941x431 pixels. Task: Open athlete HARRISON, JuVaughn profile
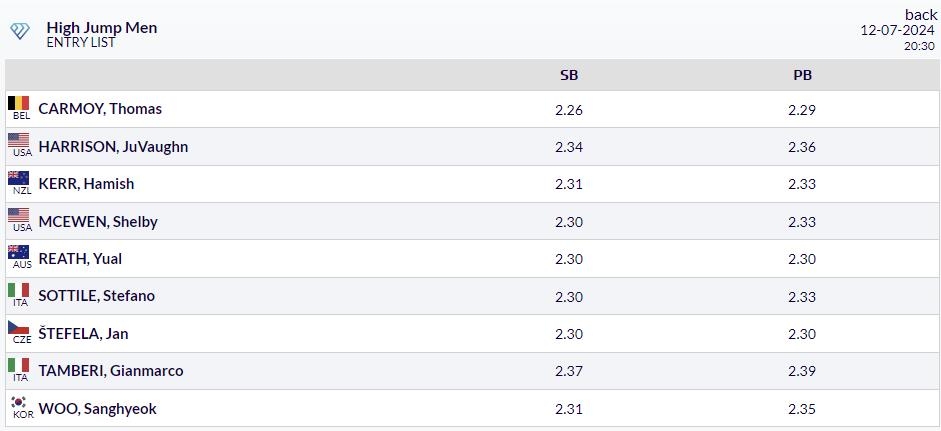tap(113, 146)
